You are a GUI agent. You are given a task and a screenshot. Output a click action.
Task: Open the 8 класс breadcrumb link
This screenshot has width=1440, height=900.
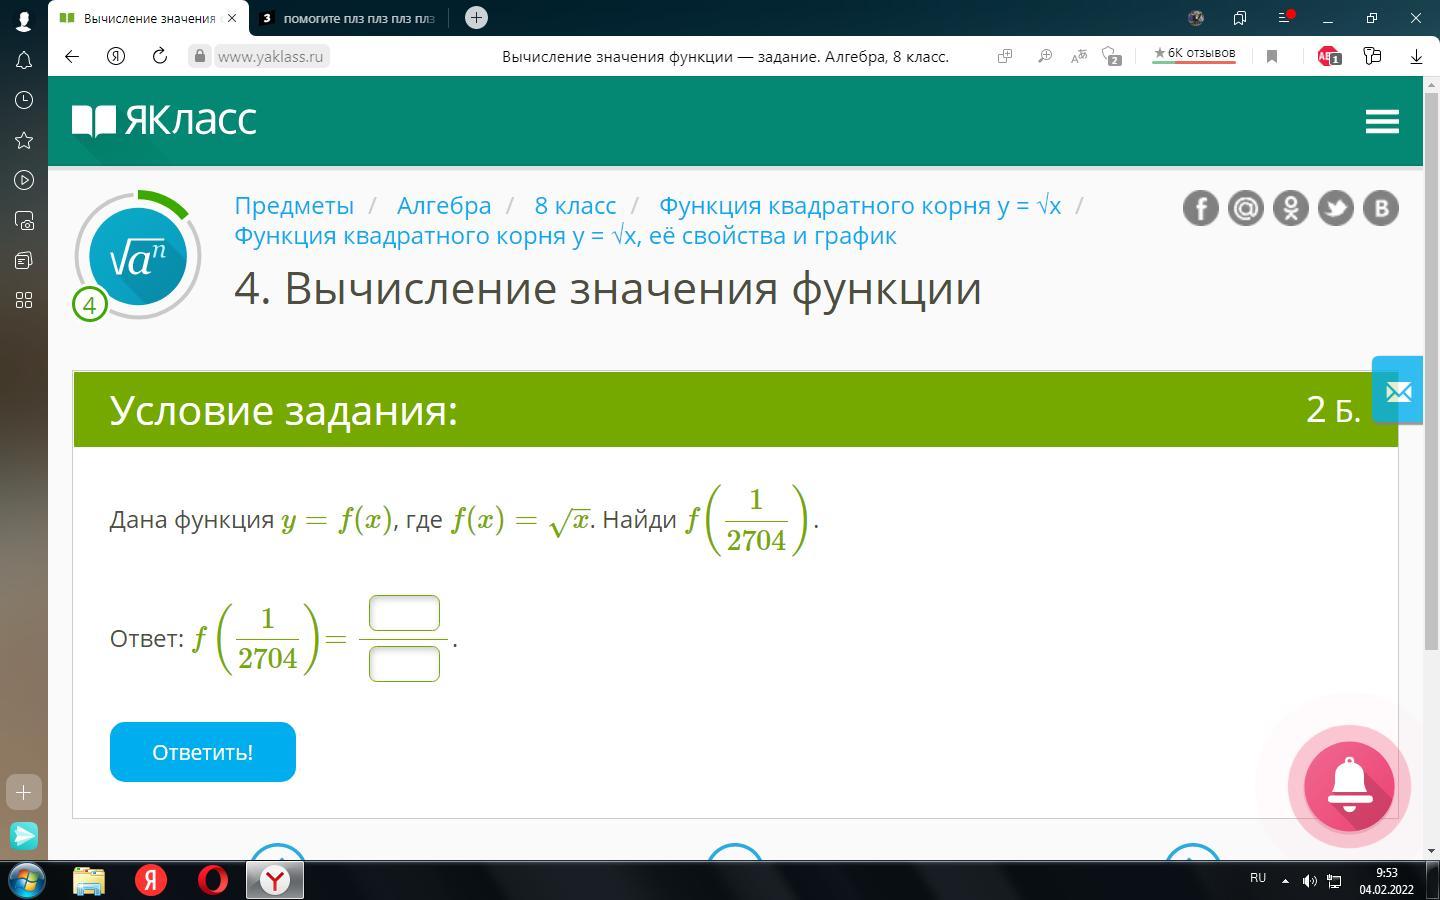coord(575,205)
